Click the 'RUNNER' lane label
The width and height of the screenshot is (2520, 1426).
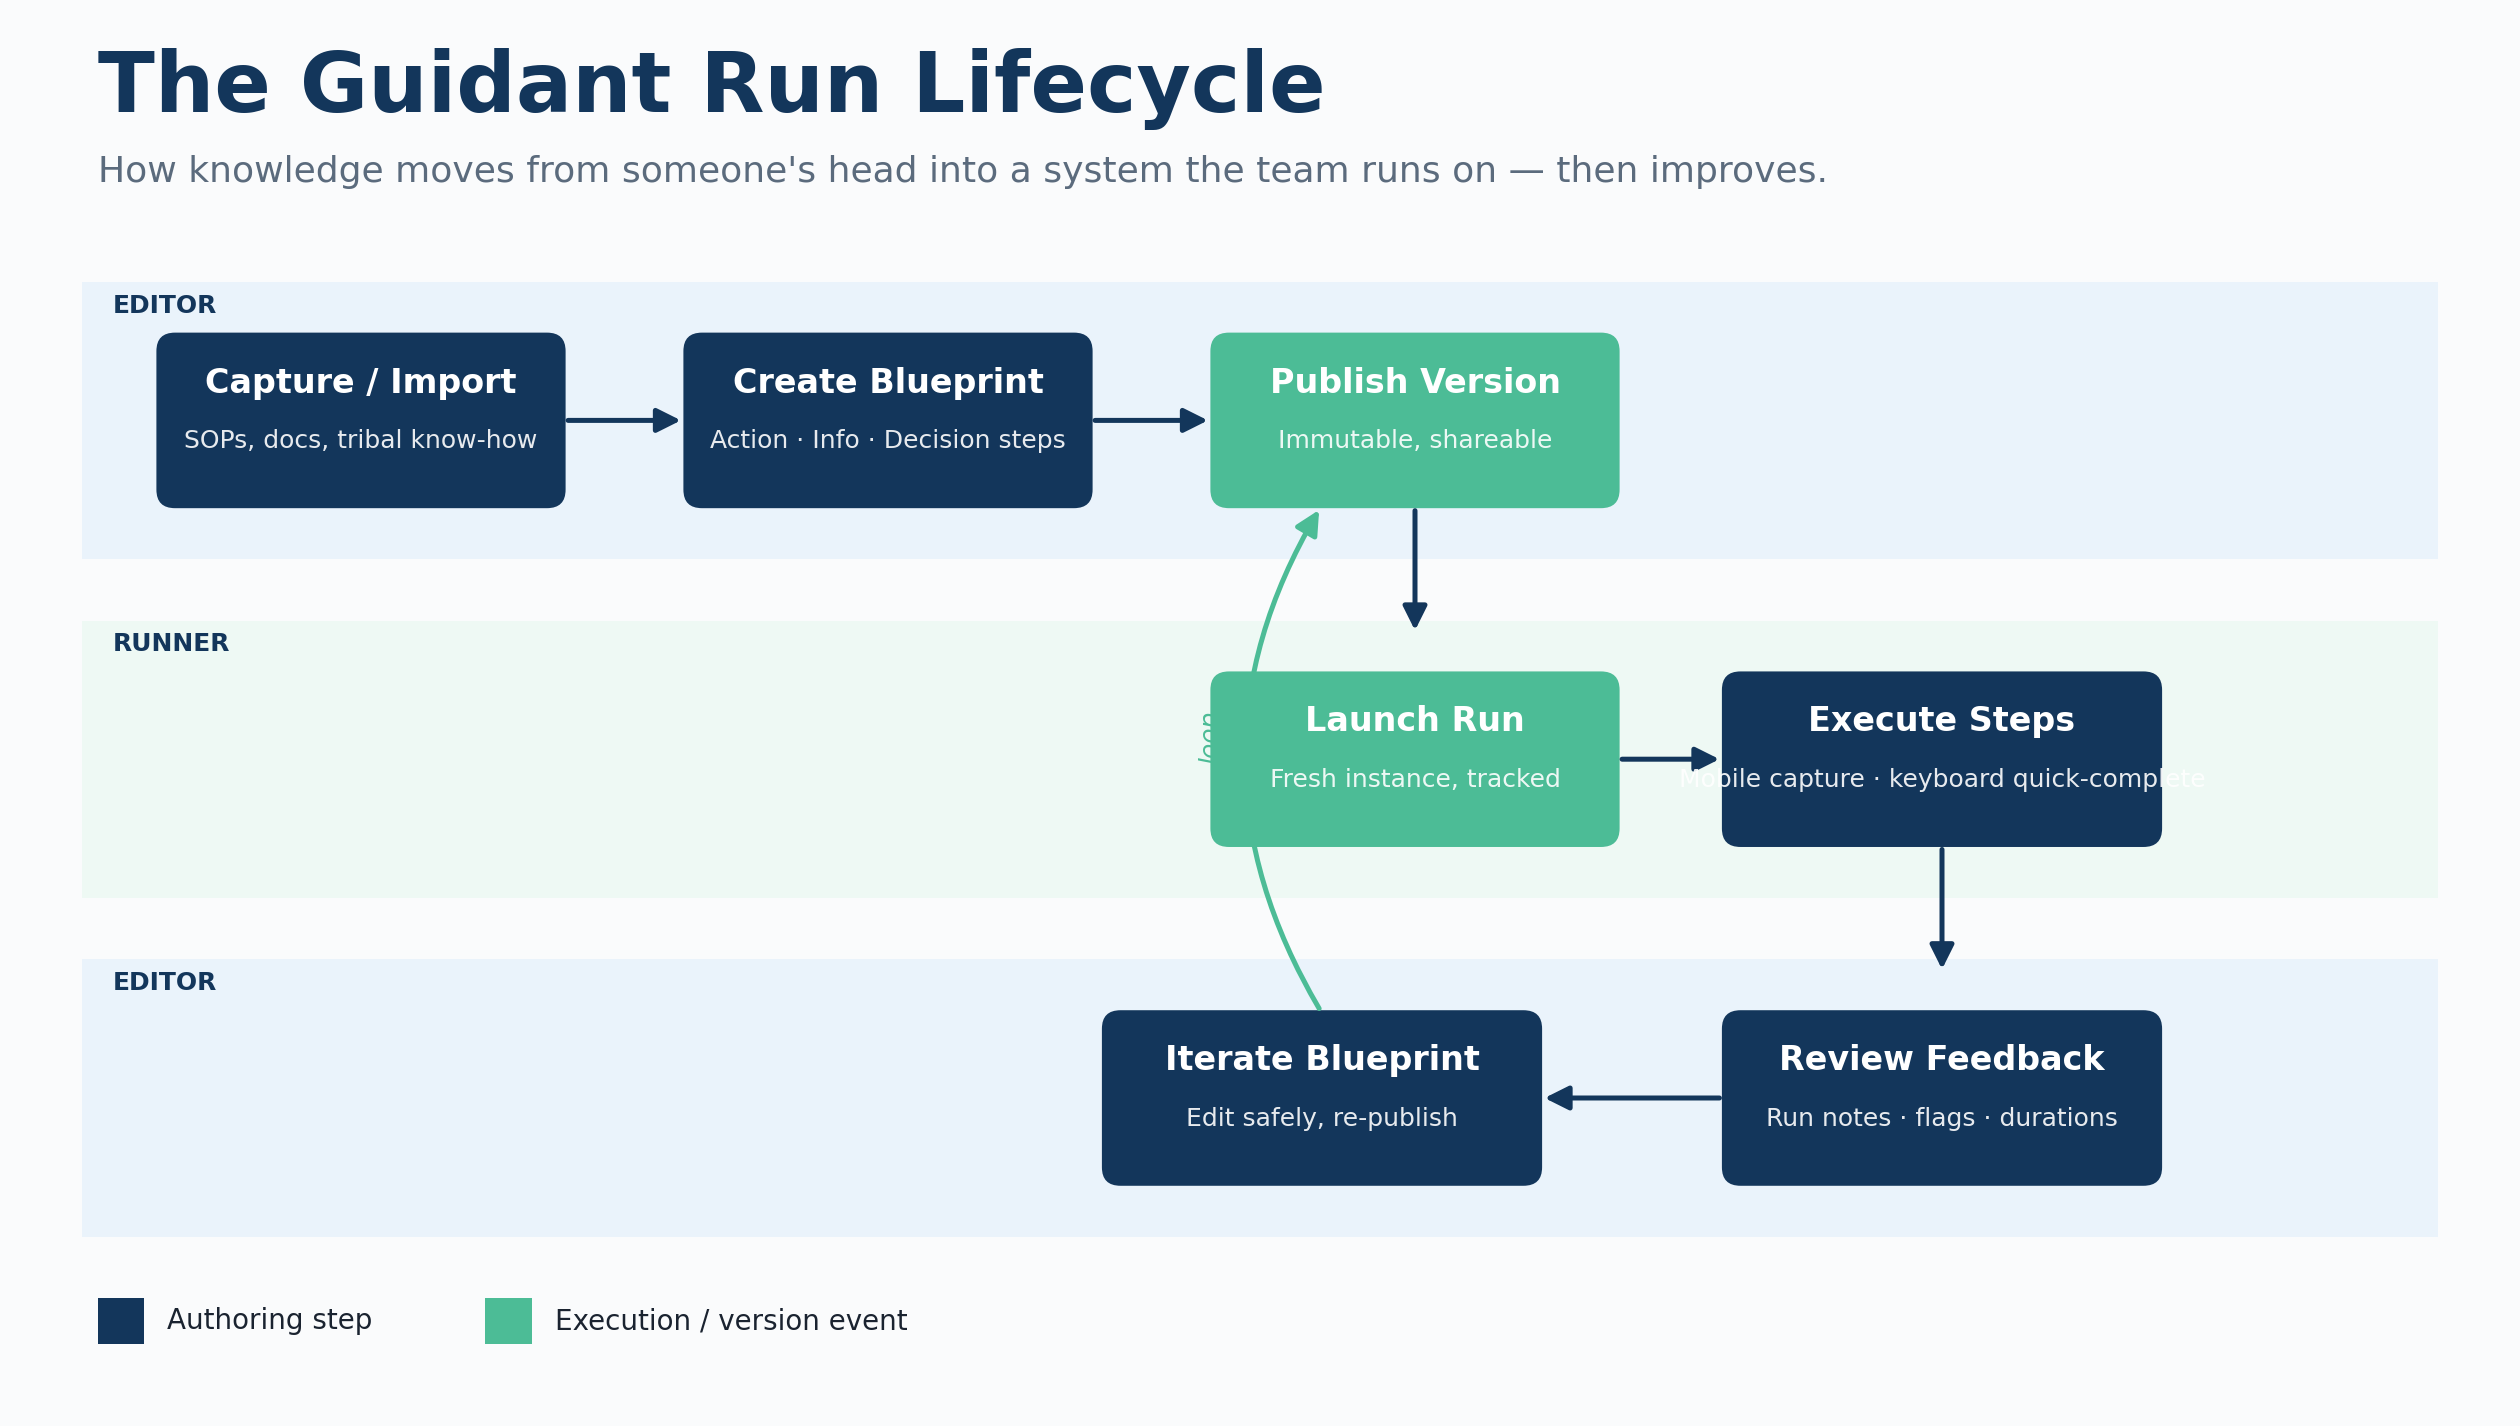(171, 644)
